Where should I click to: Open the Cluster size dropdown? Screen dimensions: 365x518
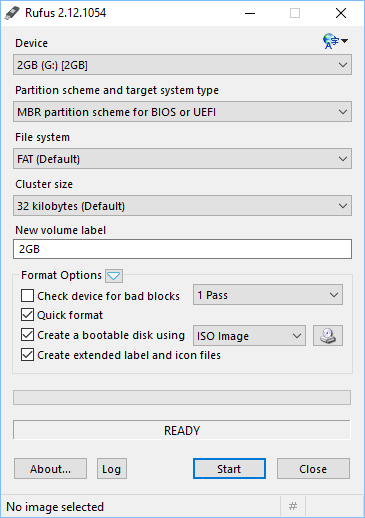182,206
